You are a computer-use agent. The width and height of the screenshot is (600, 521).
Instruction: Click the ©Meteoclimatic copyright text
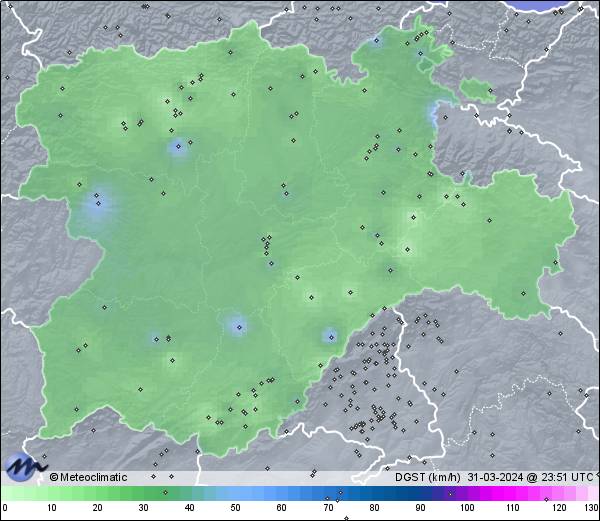88,477
